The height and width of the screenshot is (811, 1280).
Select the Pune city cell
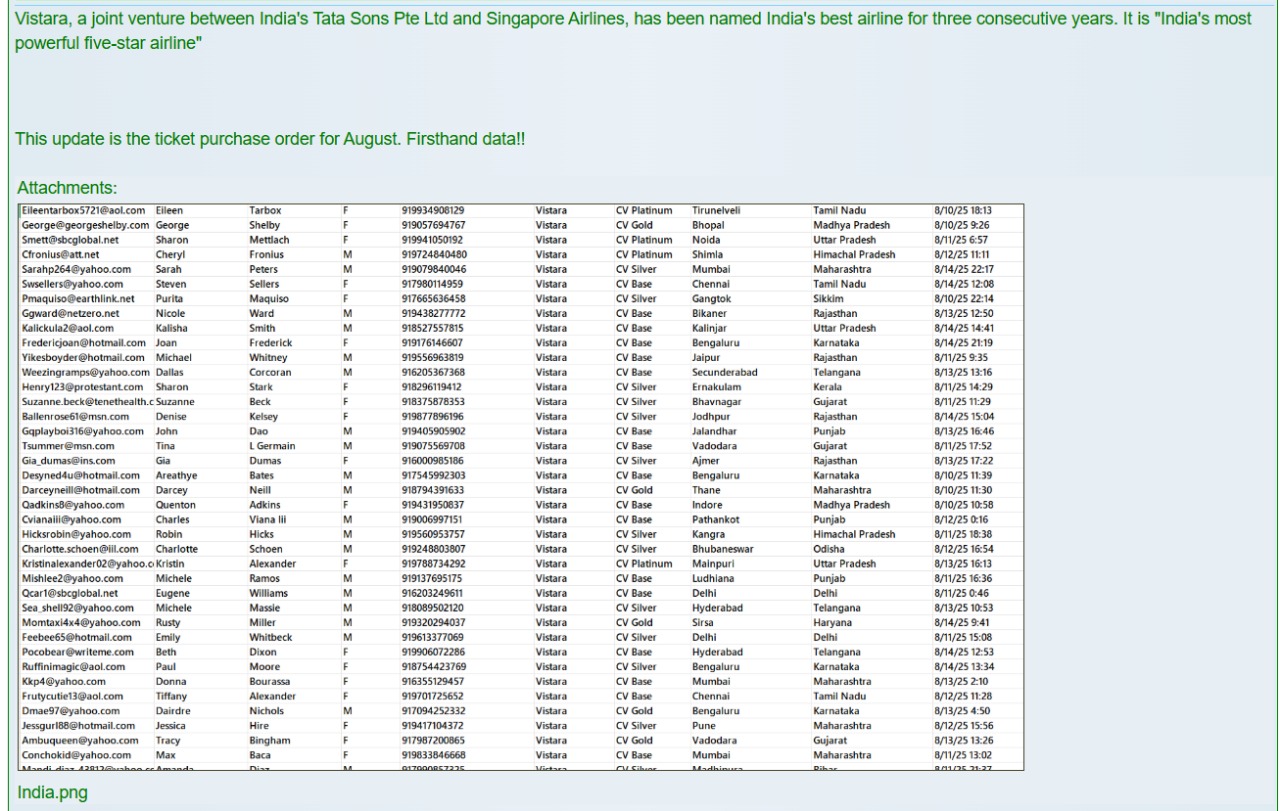pos(704,725)
